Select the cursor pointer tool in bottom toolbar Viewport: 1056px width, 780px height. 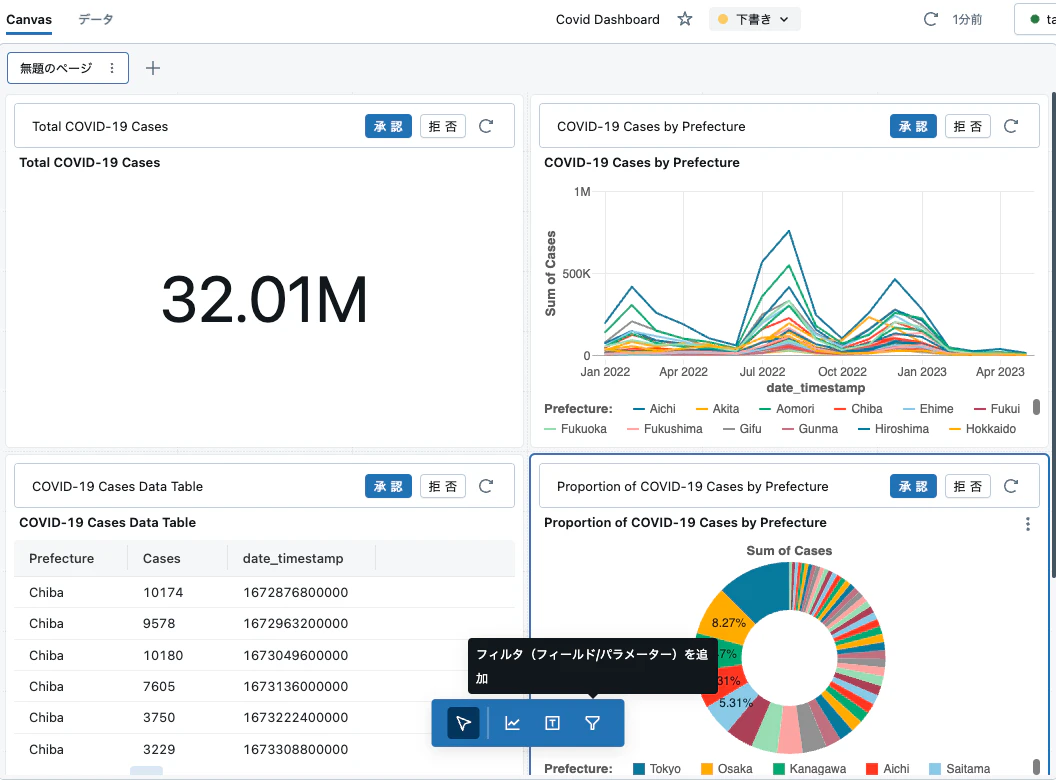(463, 723)
